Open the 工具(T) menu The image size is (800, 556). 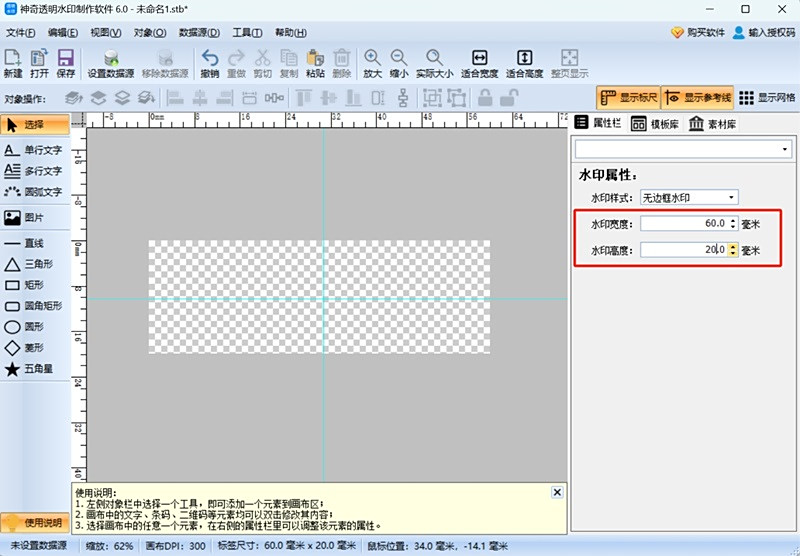pyautogui.click(x=247, y=33)
